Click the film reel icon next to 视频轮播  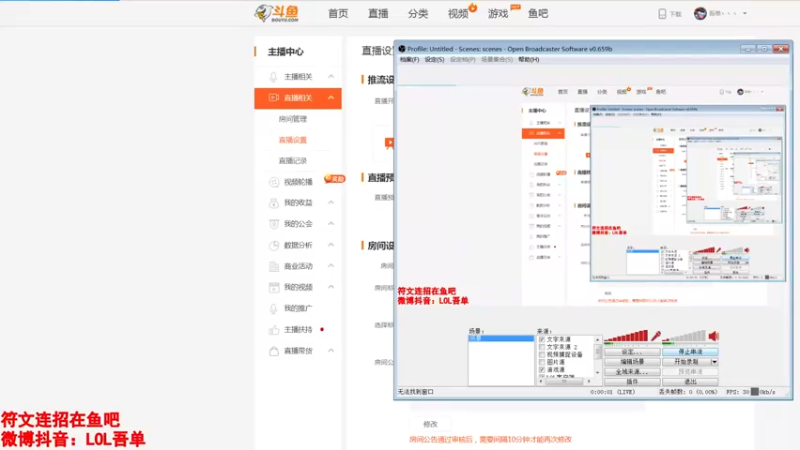(273, 182)
